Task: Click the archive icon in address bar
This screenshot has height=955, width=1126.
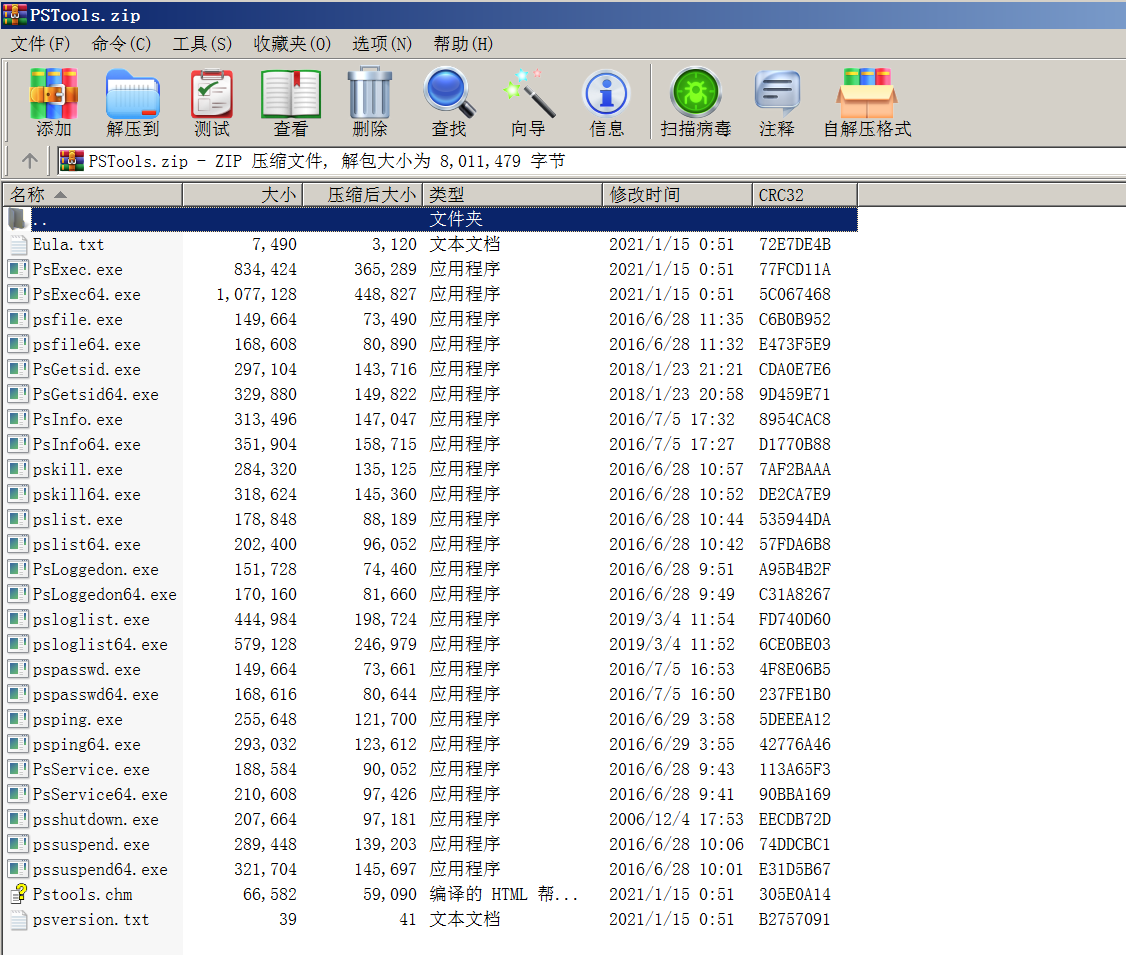Action: pyautogui.click(x=71, y=161)
